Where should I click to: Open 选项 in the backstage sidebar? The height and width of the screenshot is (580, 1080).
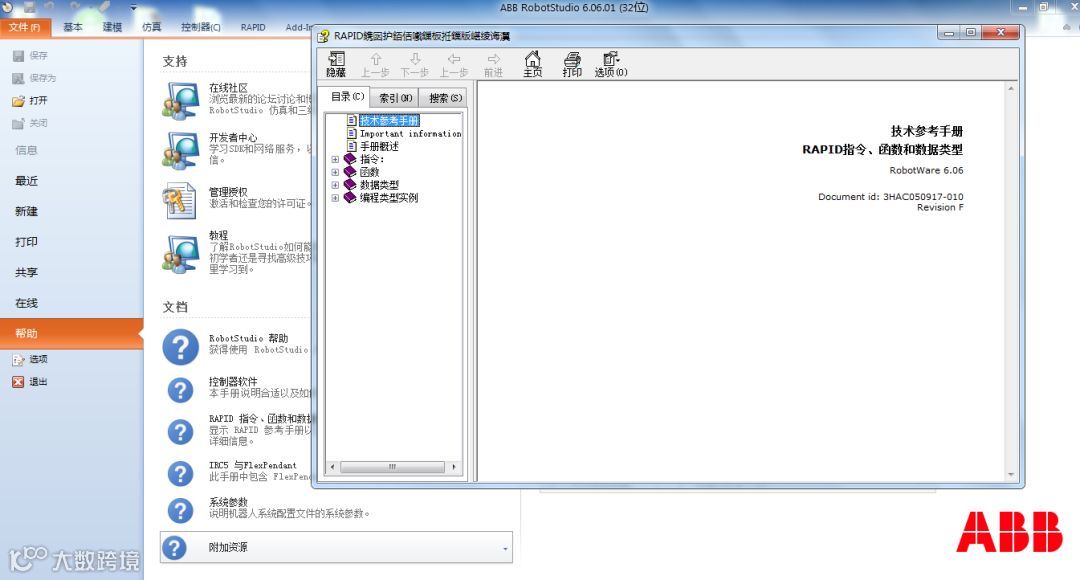coord(30,359)
